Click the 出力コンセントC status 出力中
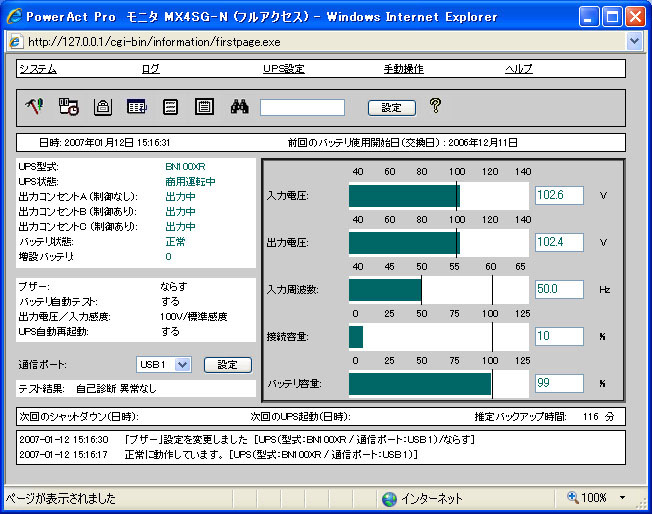 coord(180,227)
